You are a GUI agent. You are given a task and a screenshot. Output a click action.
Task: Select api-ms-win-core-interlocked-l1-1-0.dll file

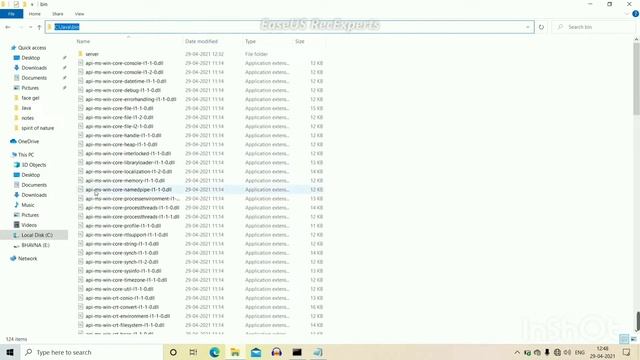(128, 153)
